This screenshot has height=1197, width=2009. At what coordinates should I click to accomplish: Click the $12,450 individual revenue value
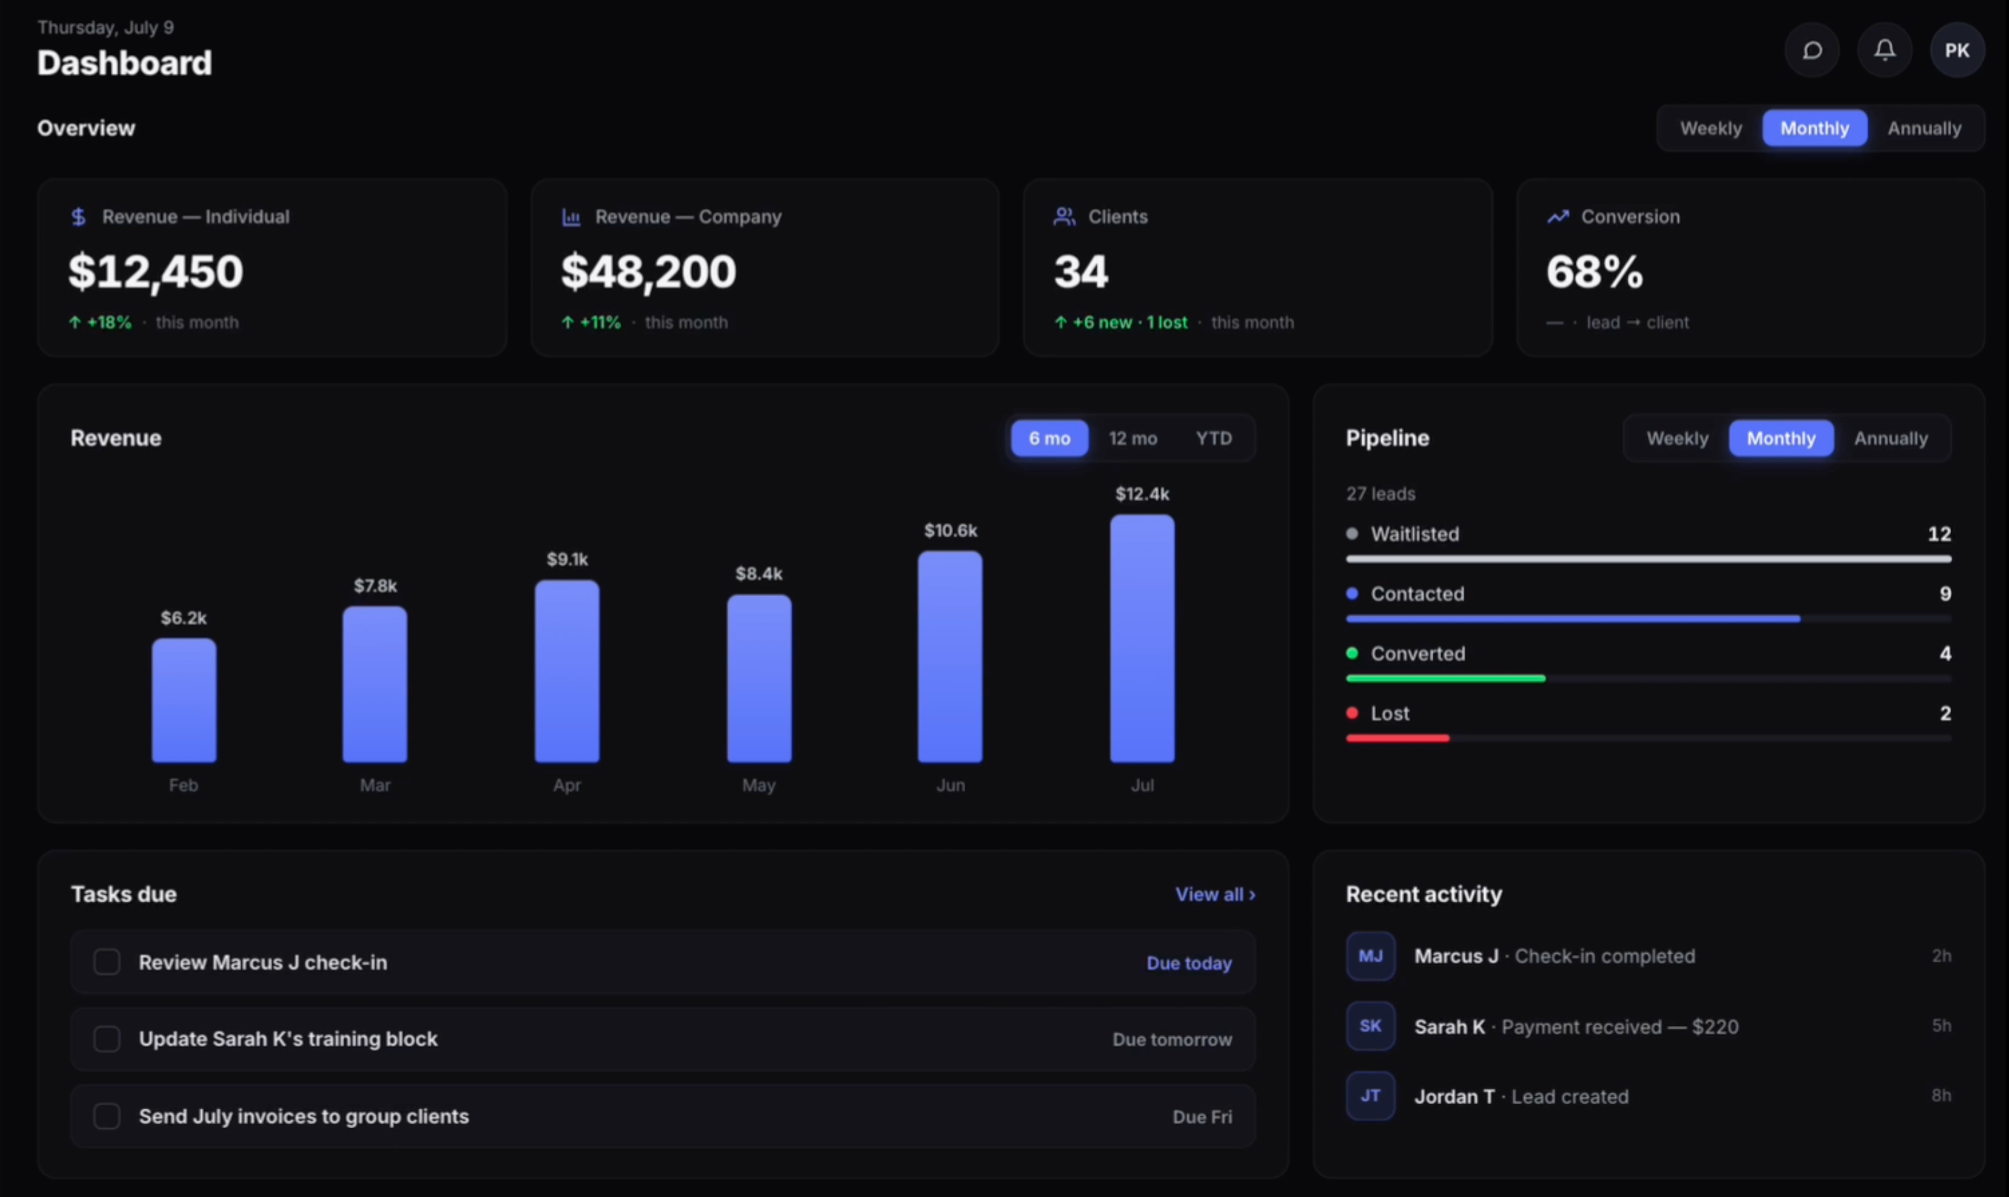[155, 272]
